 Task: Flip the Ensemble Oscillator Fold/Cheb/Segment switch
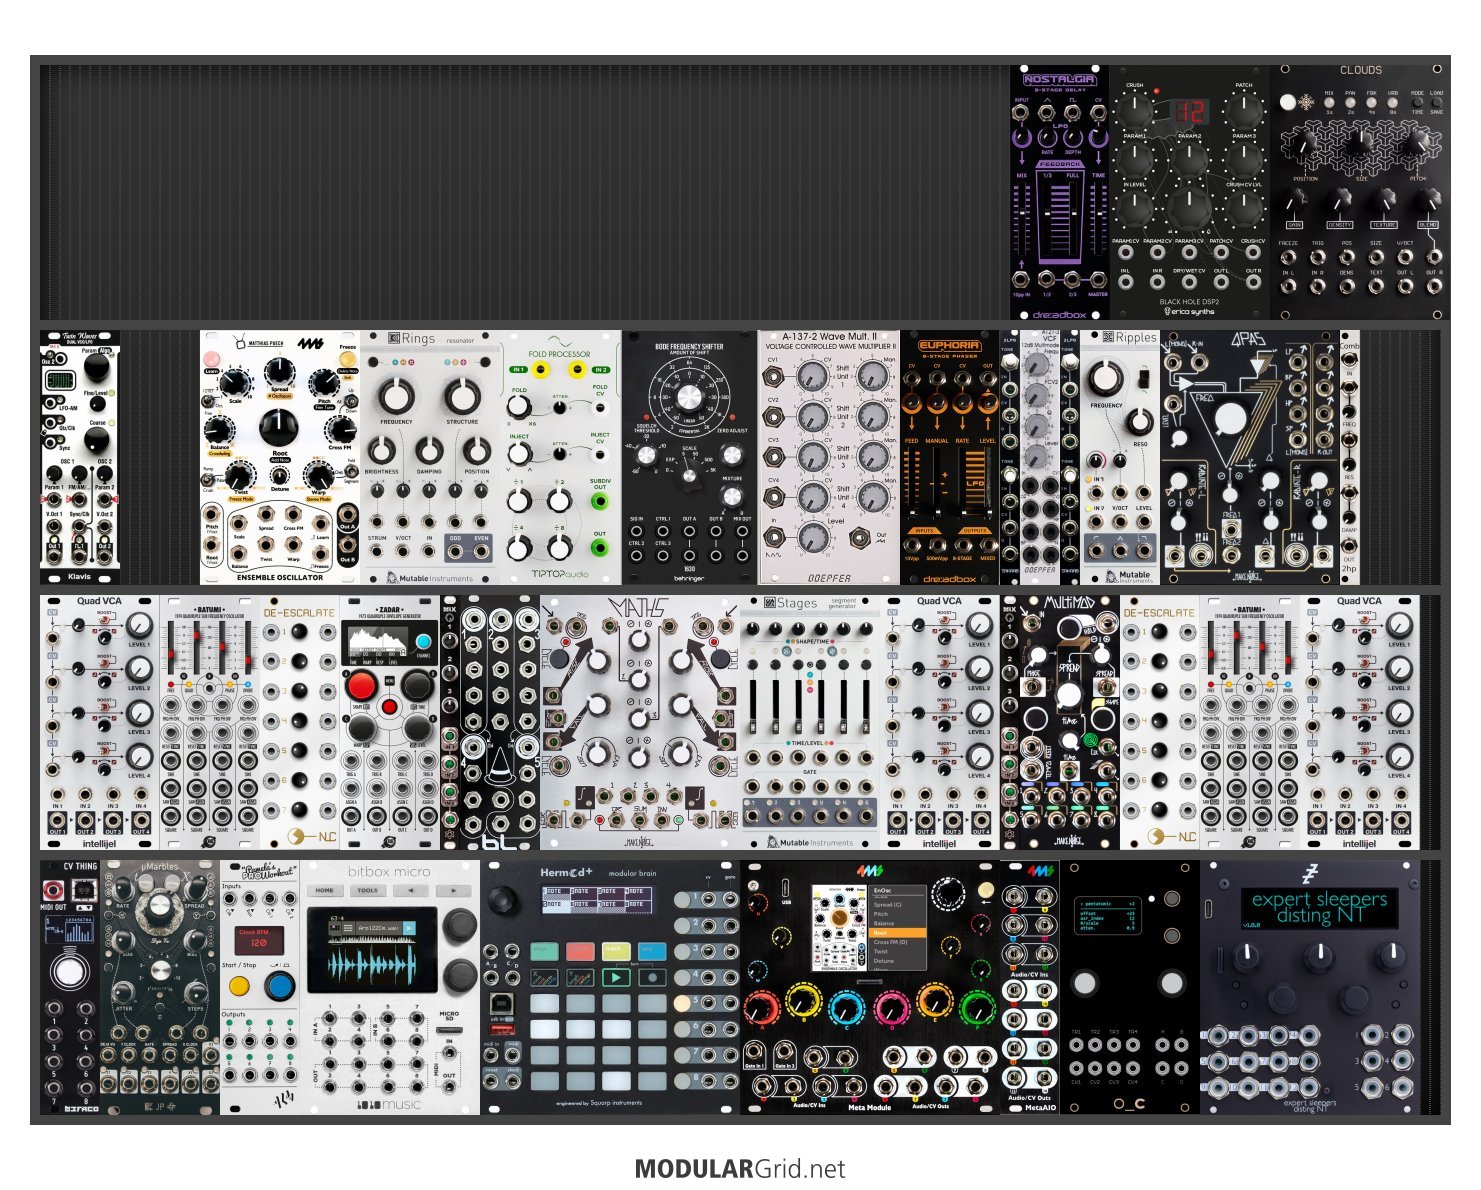349,470
